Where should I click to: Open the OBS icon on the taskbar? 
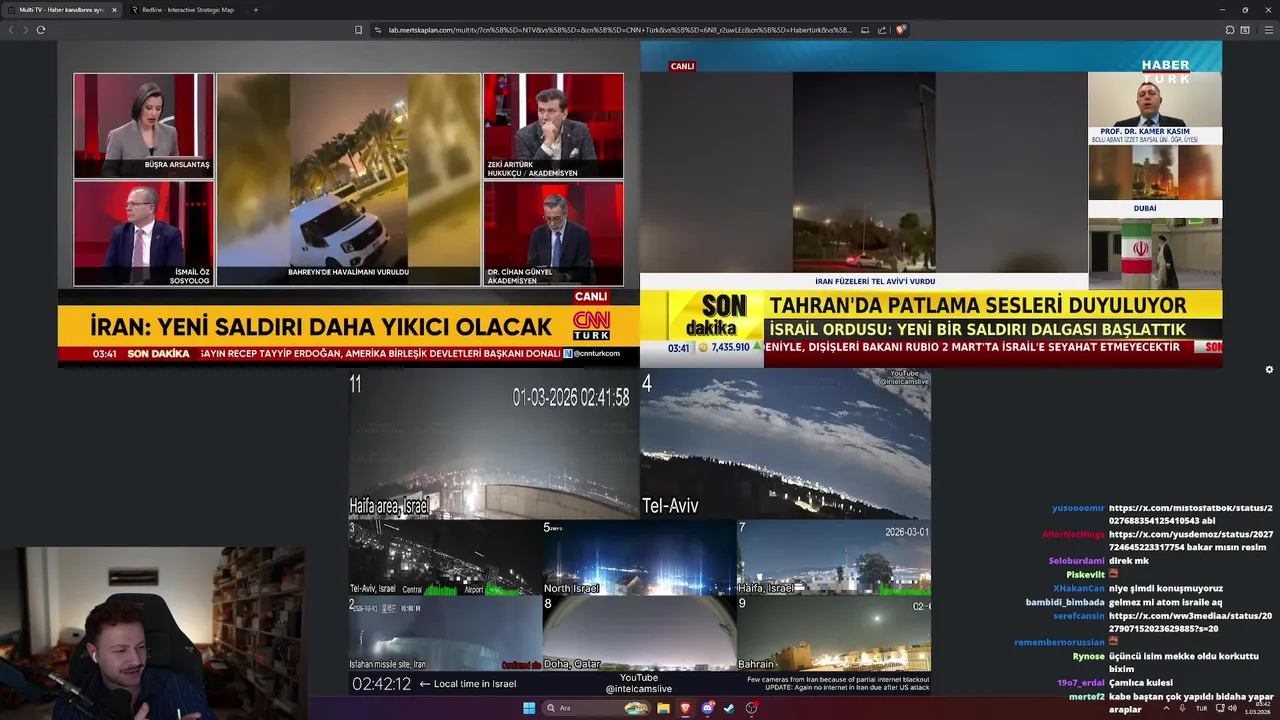pyautogui.click(x=751, y=708)
